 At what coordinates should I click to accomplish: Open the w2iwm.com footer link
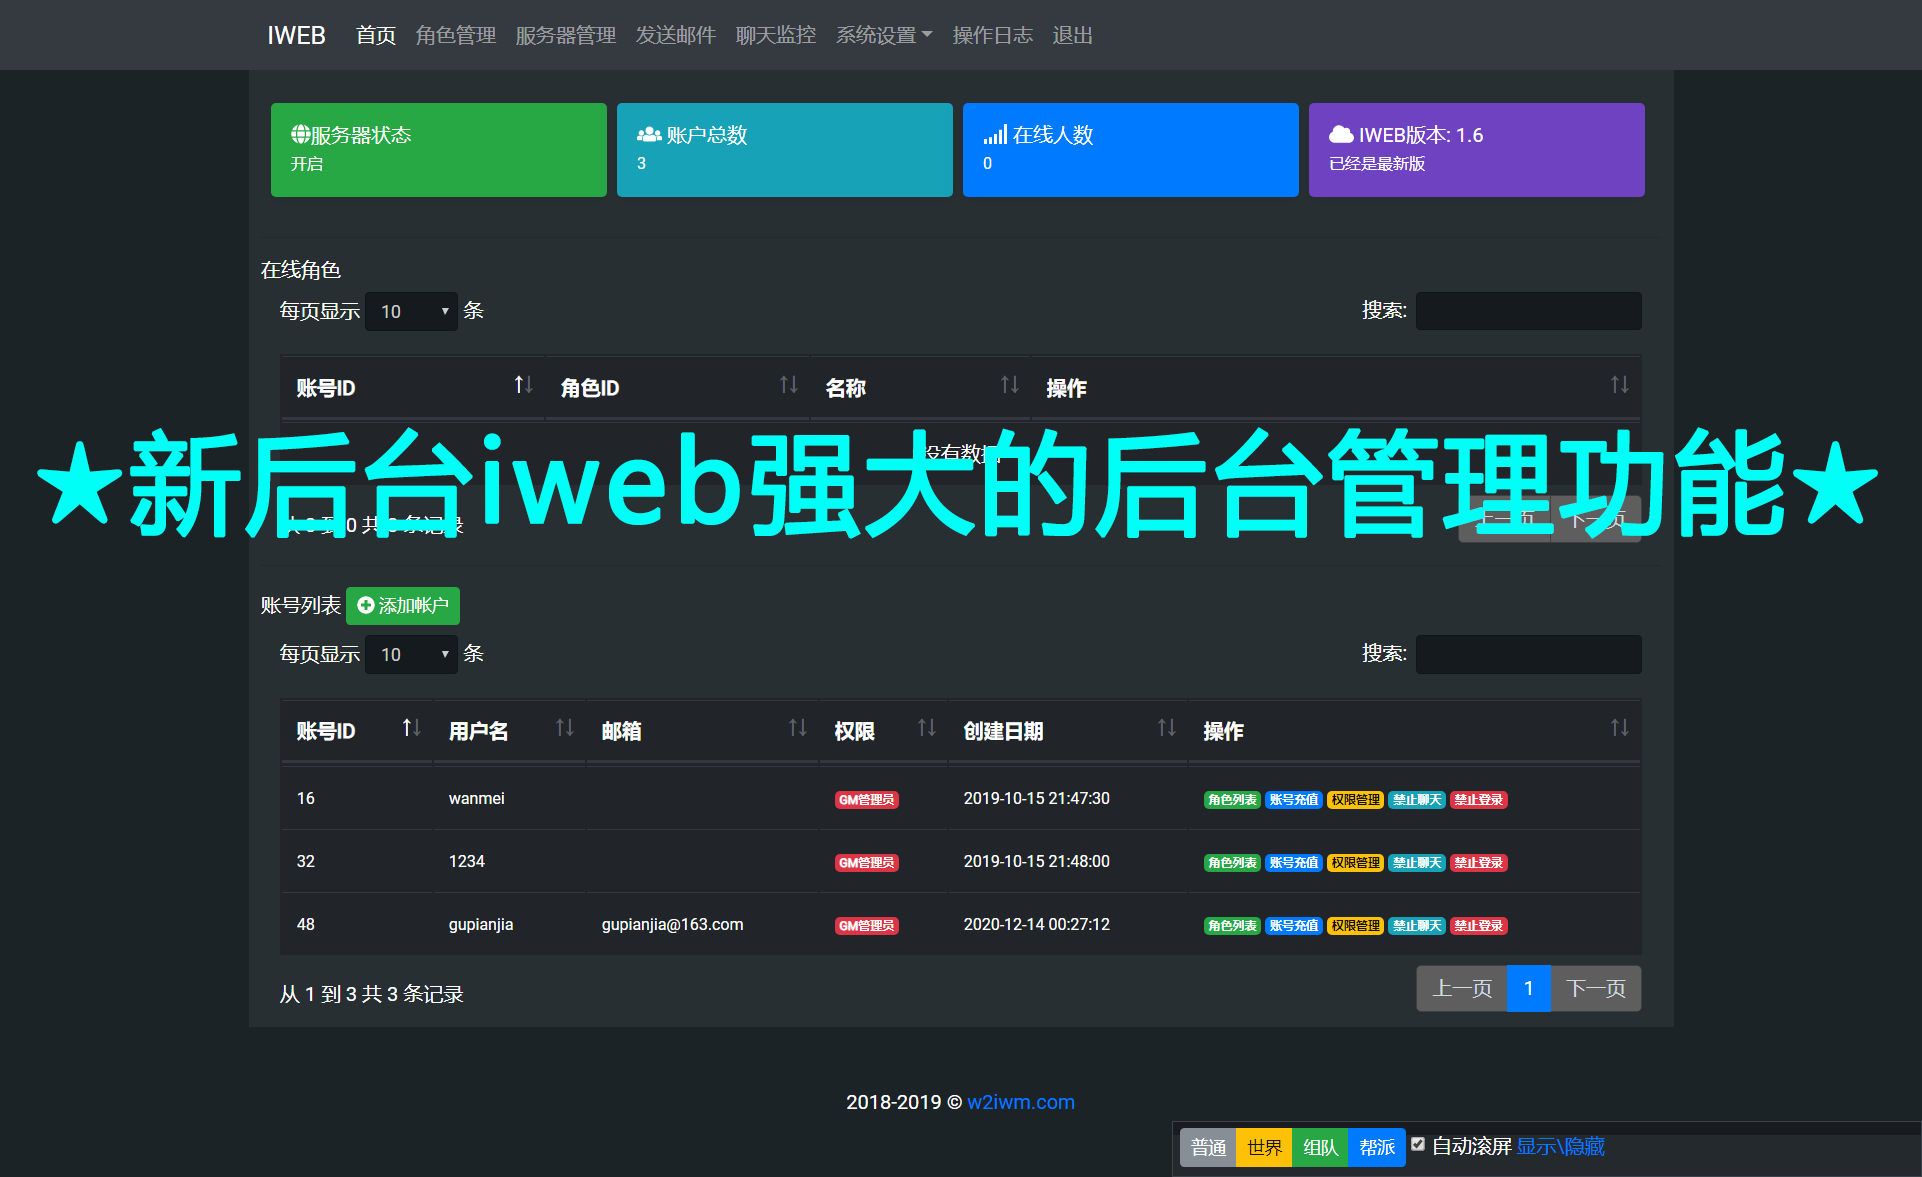1020,1102
